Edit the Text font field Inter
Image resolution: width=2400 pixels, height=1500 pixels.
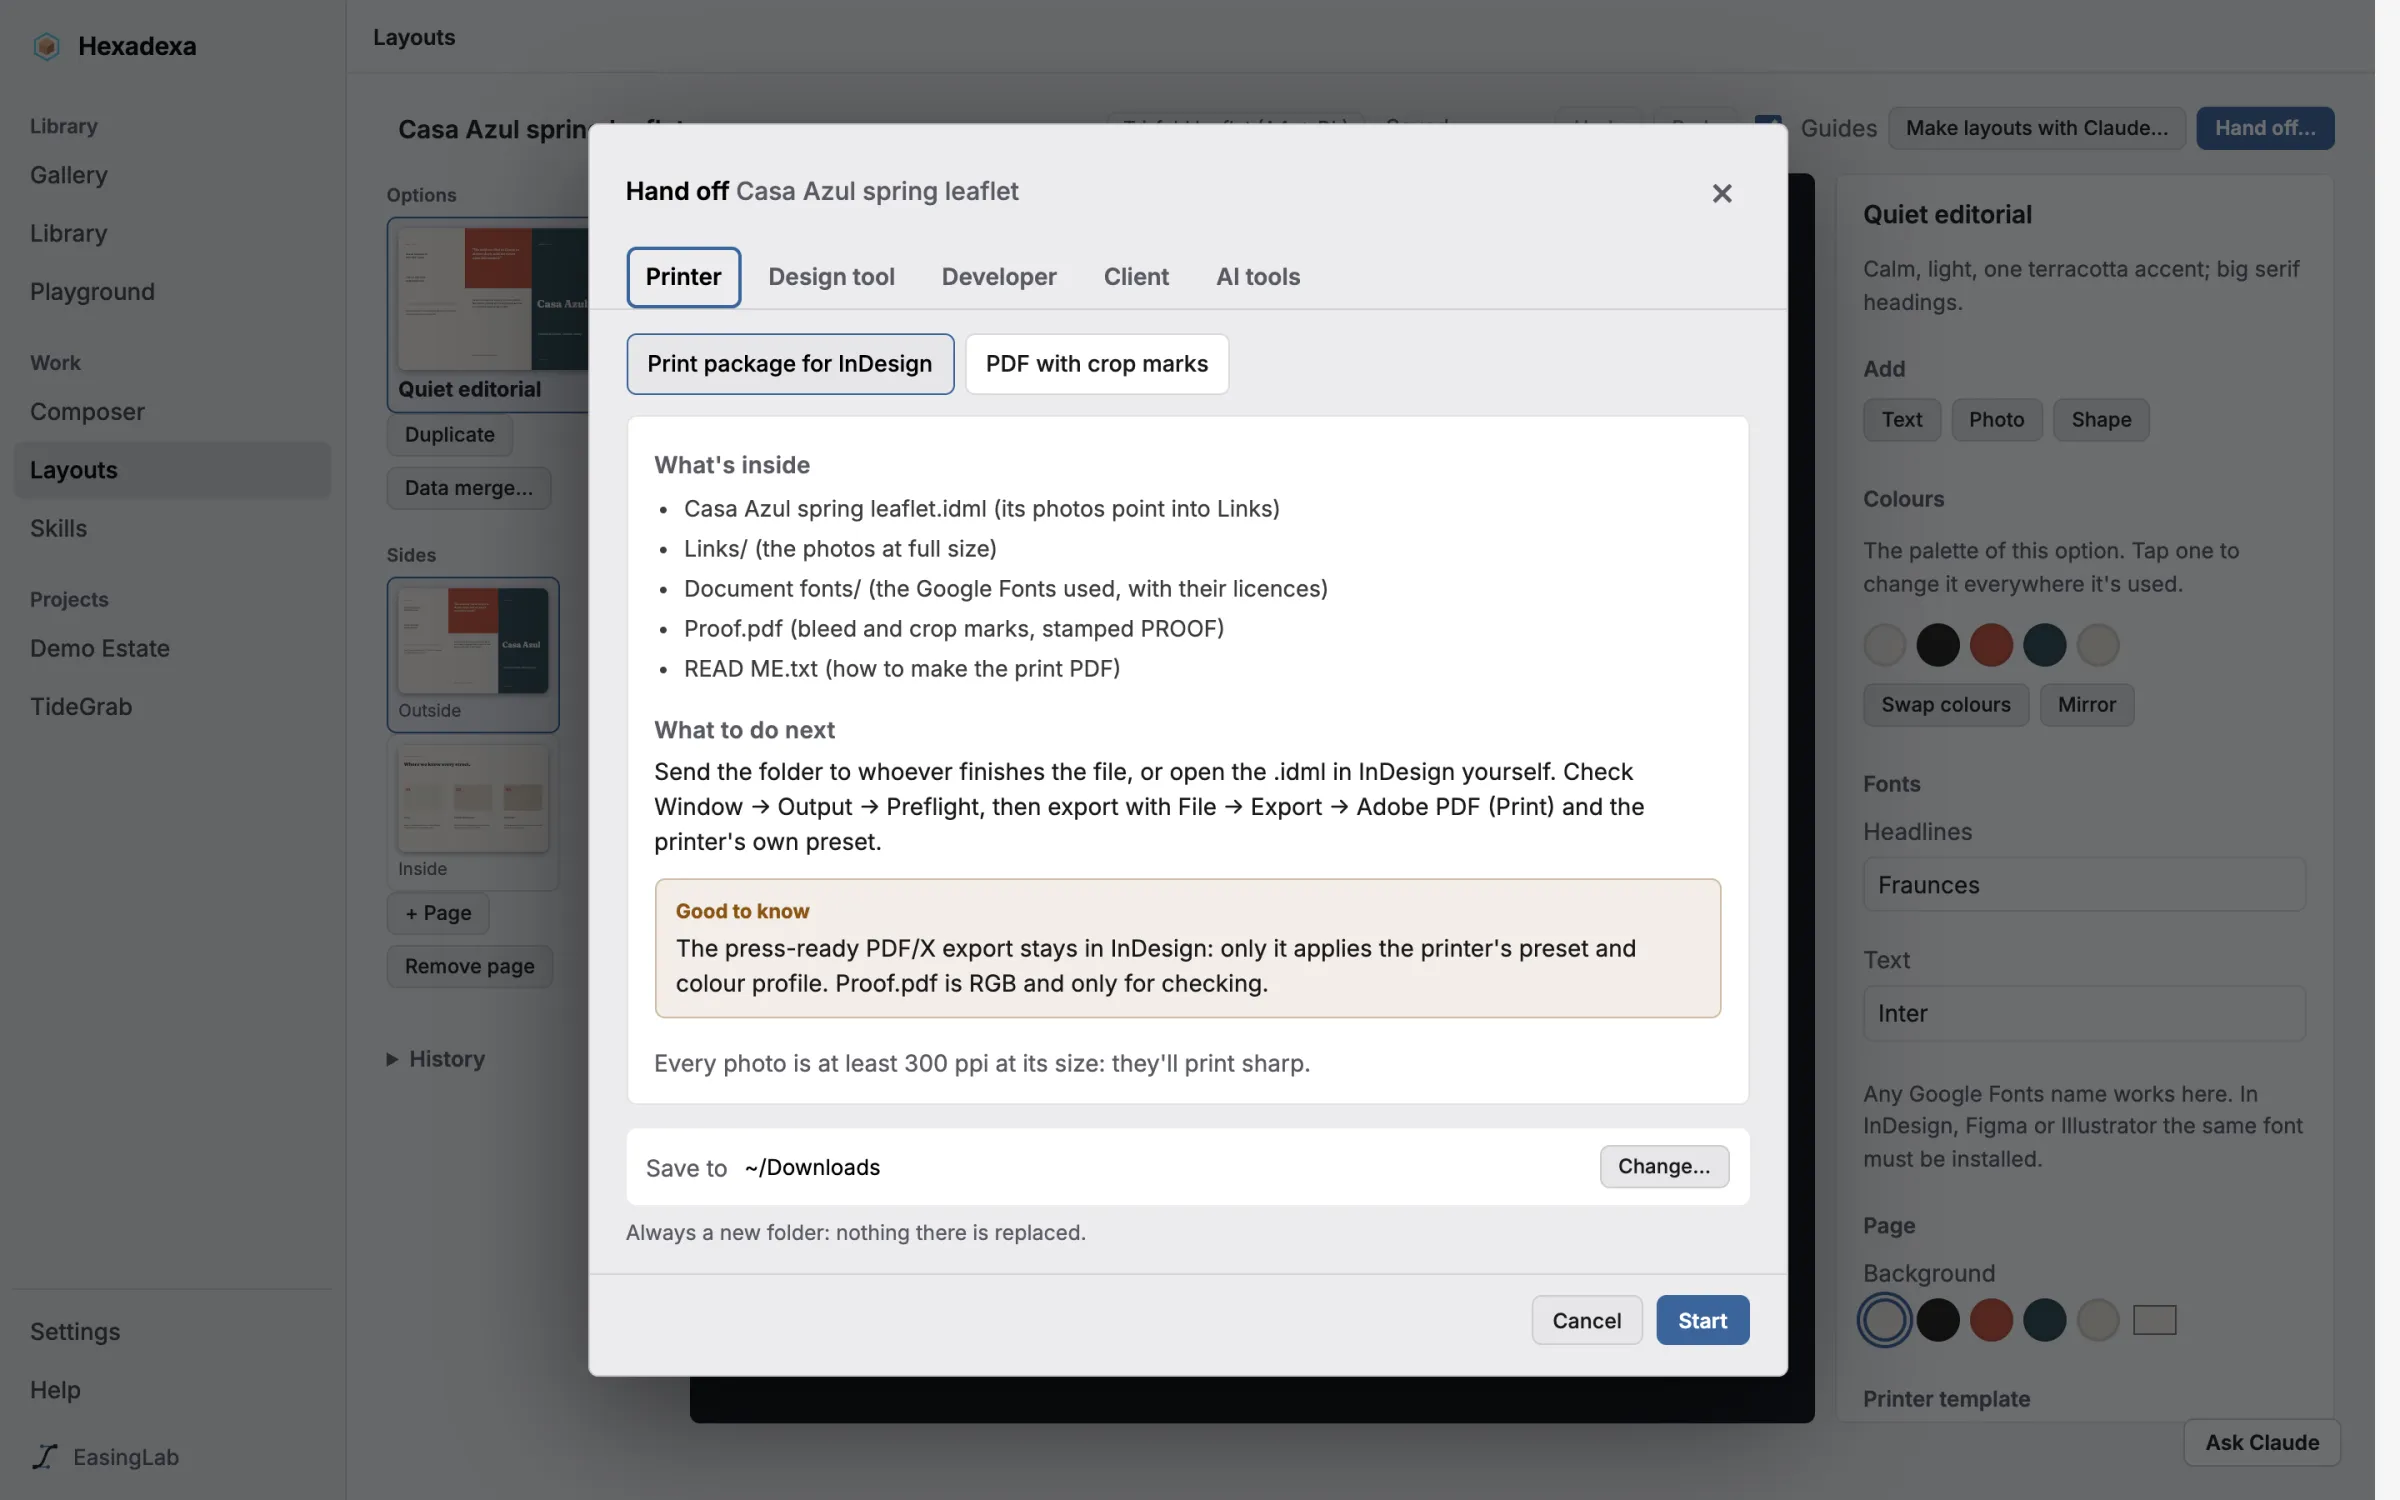(2084, 1013)
